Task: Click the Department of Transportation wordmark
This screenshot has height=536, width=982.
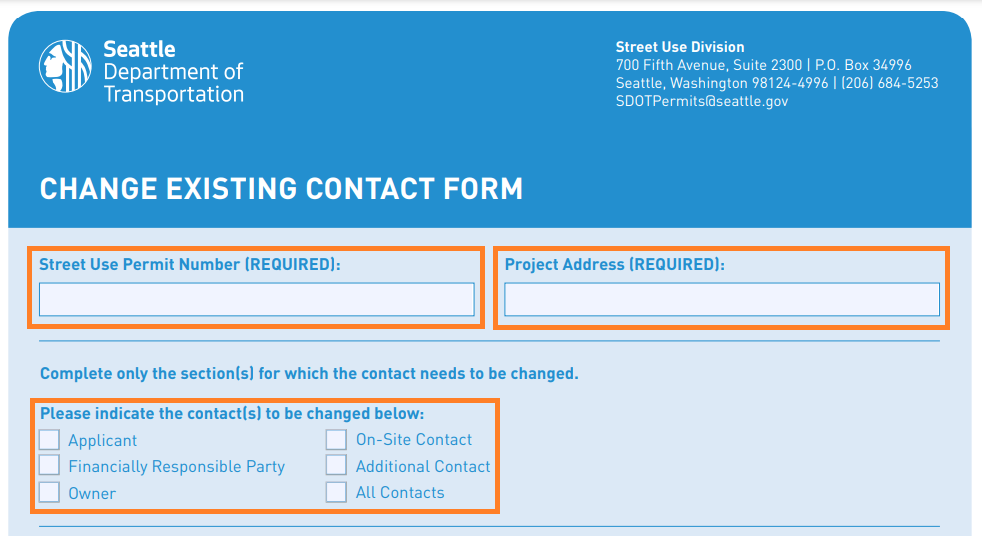Action: click(x=173, y=83)
